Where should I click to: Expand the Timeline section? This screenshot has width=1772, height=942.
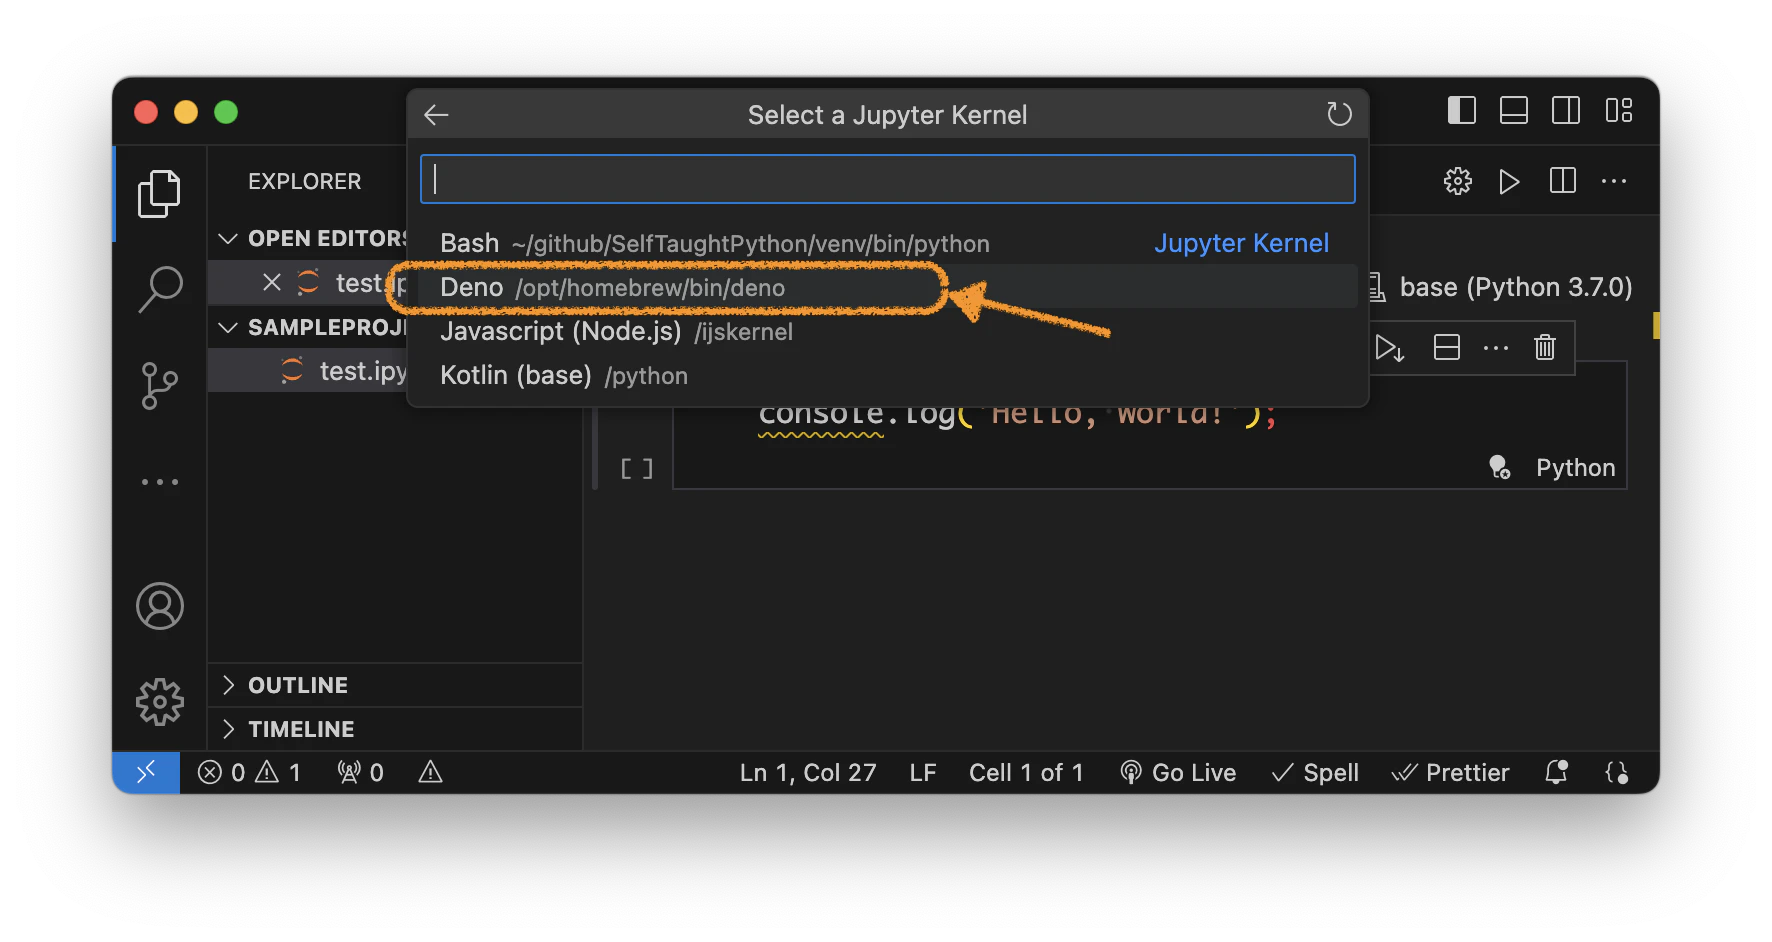click(394, 729)
